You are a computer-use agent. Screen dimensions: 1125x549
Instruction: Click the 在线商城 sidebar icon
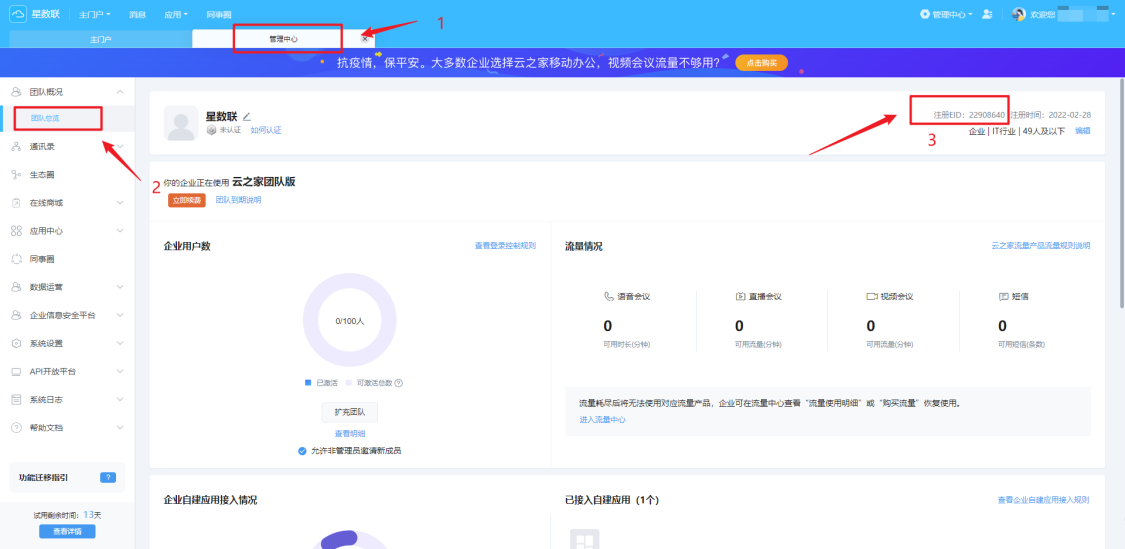click(x=17, y=202)
